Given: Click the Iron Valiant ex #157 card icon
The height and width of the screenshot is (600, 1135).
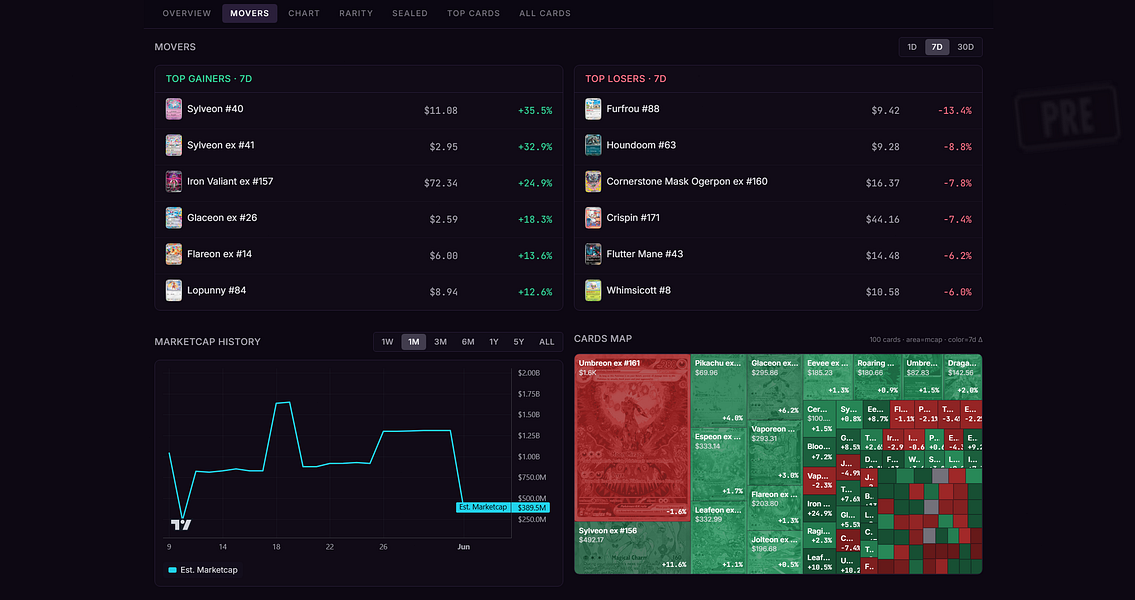Looking at the screenshot, I should pyautogui.click(x=174, y=182).
